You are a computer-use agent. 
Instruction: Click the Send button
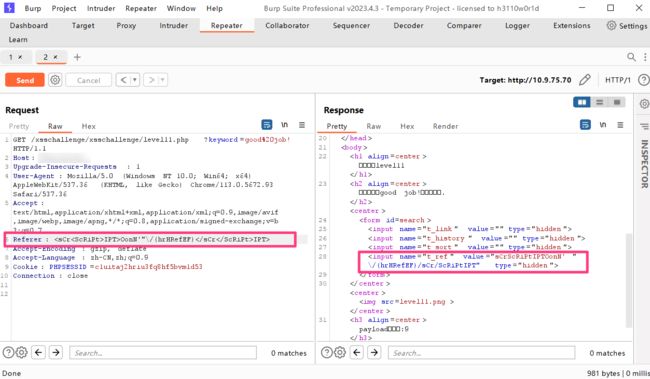(x=25, y=80)
